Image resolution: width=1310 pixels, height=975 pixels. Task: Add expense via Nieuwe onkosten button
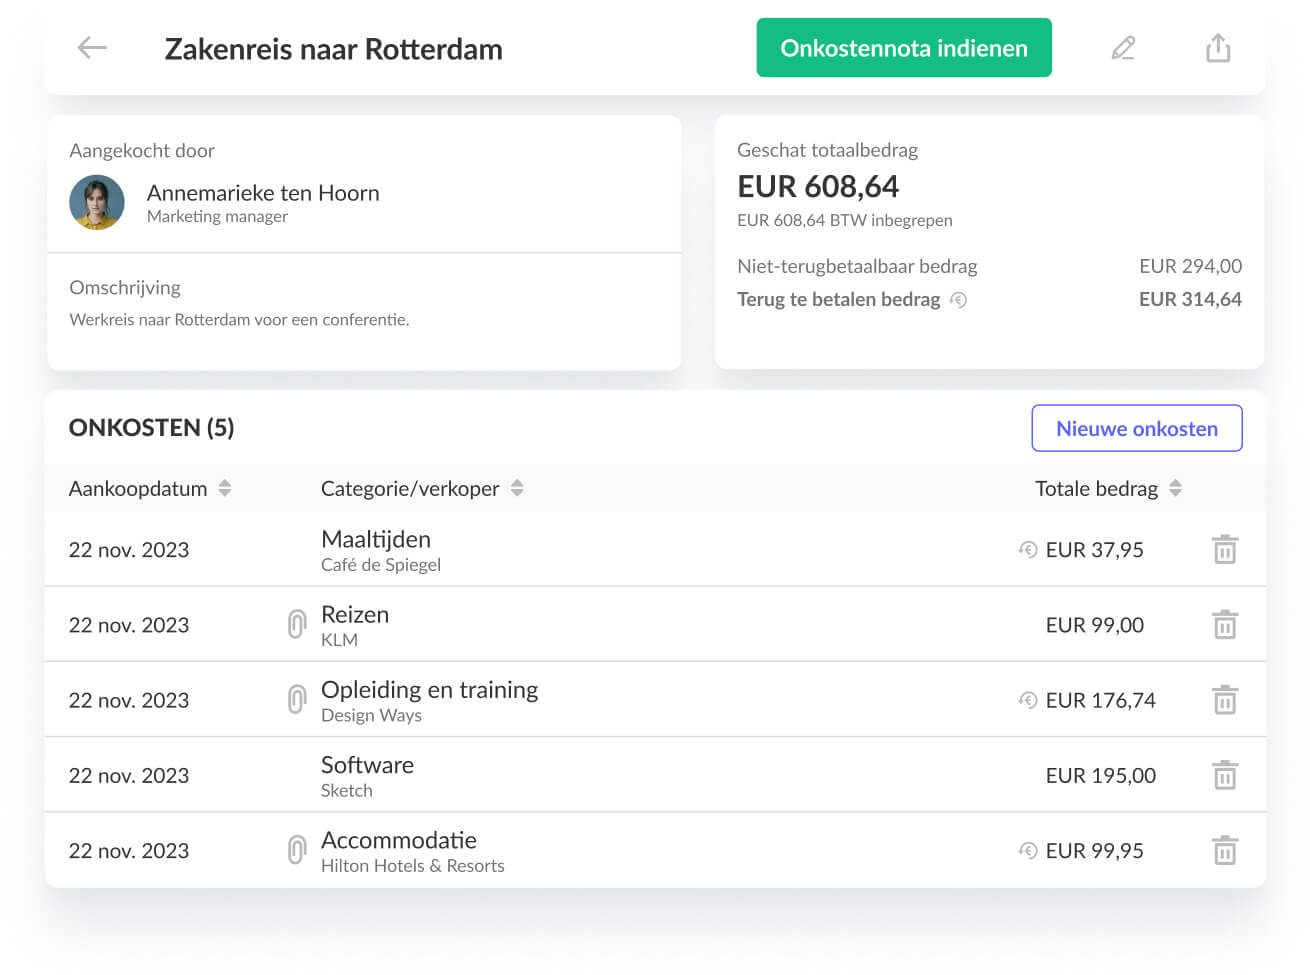click(1137, 428)
